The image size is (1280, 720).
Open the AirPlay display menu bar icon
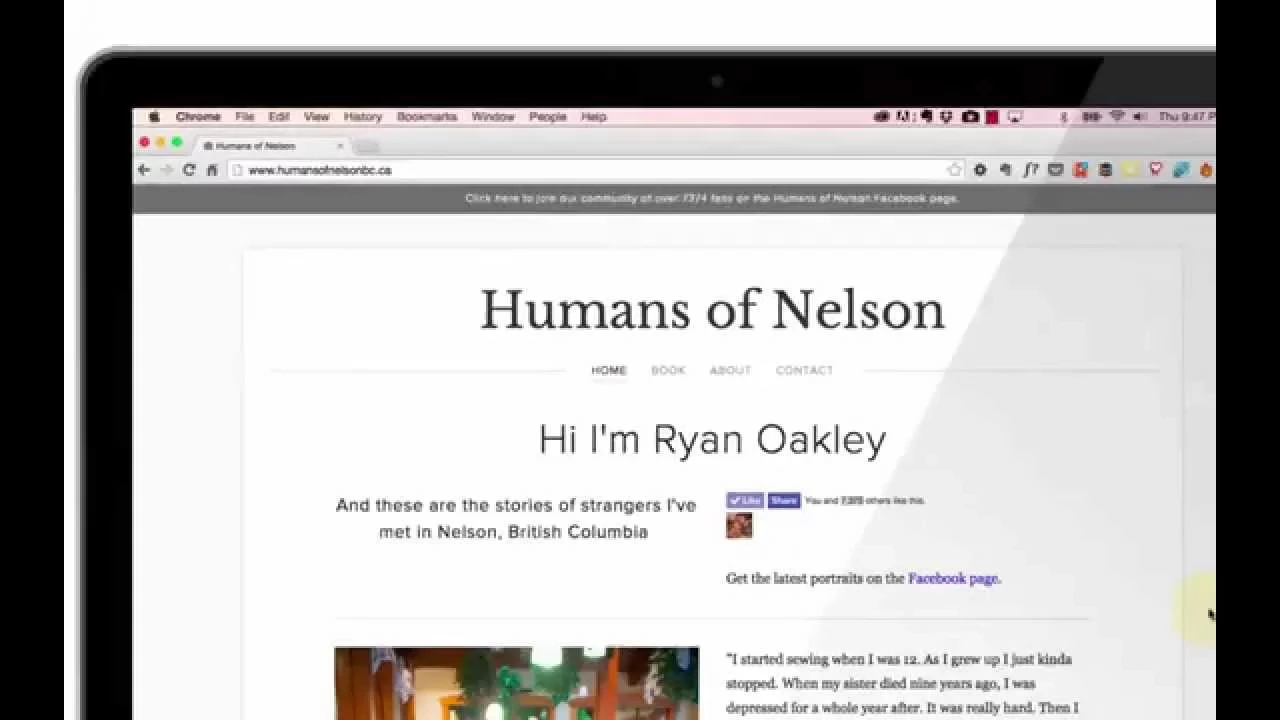click(x=1015, y=117)
